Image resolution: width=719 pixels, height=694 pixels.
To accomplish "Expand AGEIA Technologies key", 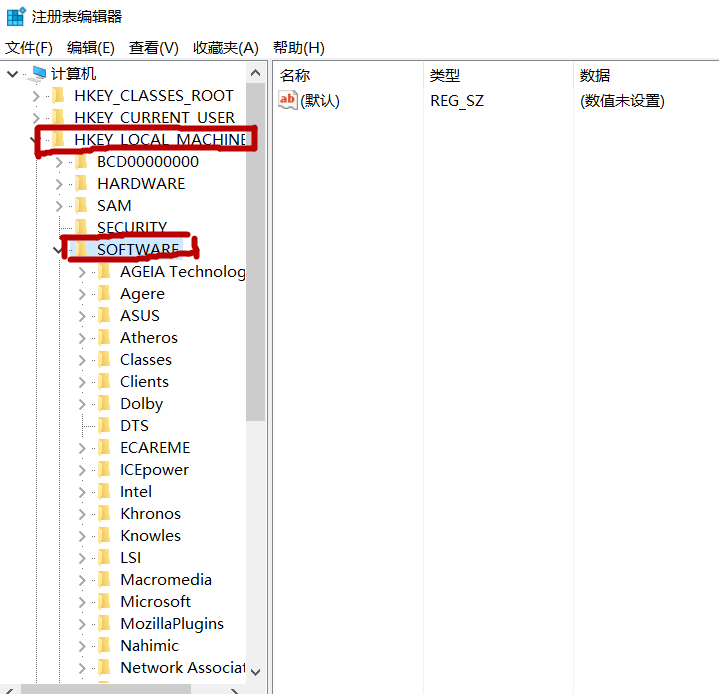I will click(x=82, y=272).
